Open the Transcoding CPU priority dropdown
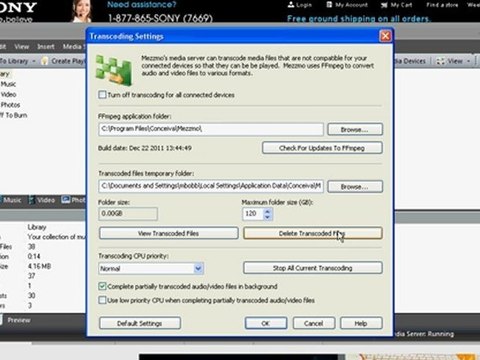 pyautogui.click(x=198, y=268)
